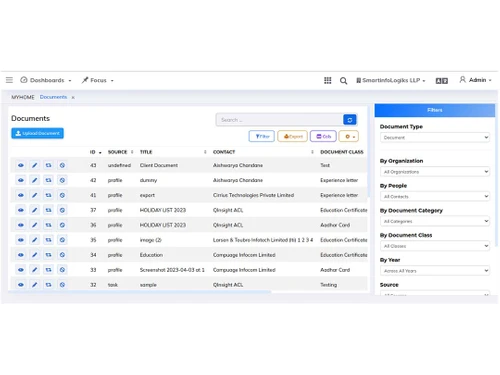Click the Export button
The width and height of the screenshot is (500, 375).
tap(292, 136)
